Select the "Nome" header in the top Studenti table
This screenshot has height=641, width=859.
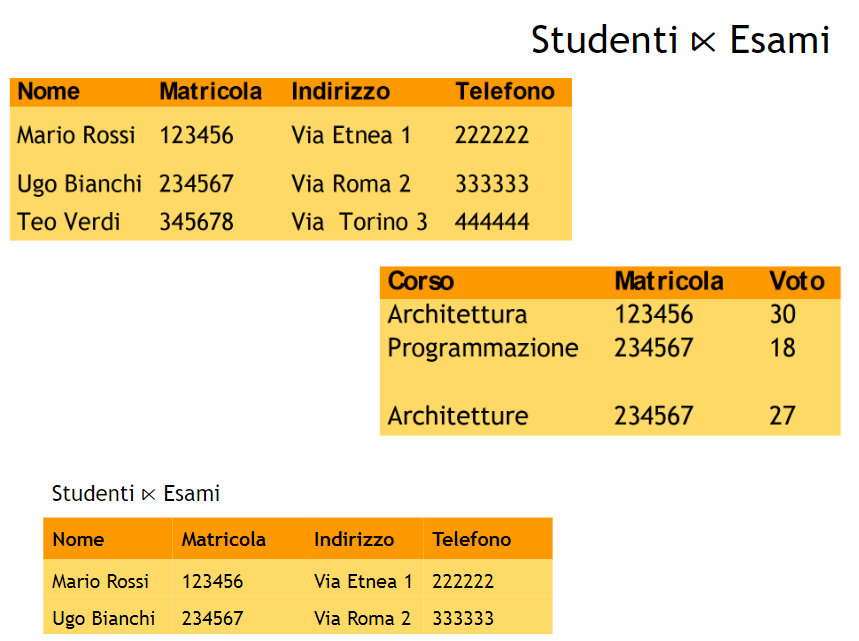click(x=49, y=92)
